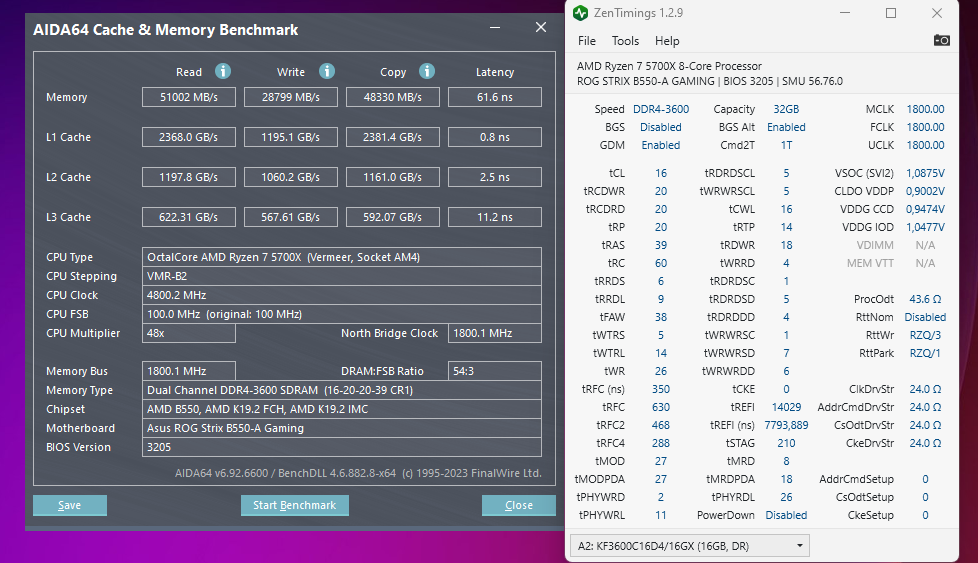Viewport: 978px width, 563px height.
Task: Click Capacity value 32GB in ZenTimings
Action: [786, 109]
